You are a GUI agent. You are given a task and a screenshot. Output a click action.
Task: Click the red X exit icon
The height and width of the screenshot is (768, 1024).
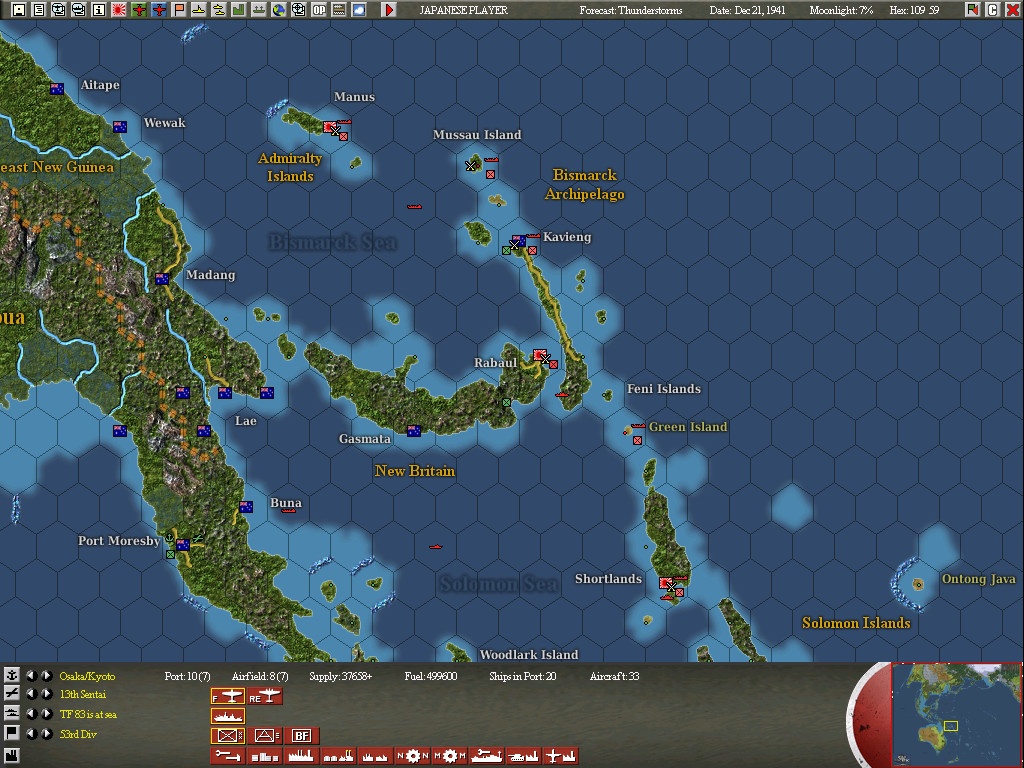1012,10
